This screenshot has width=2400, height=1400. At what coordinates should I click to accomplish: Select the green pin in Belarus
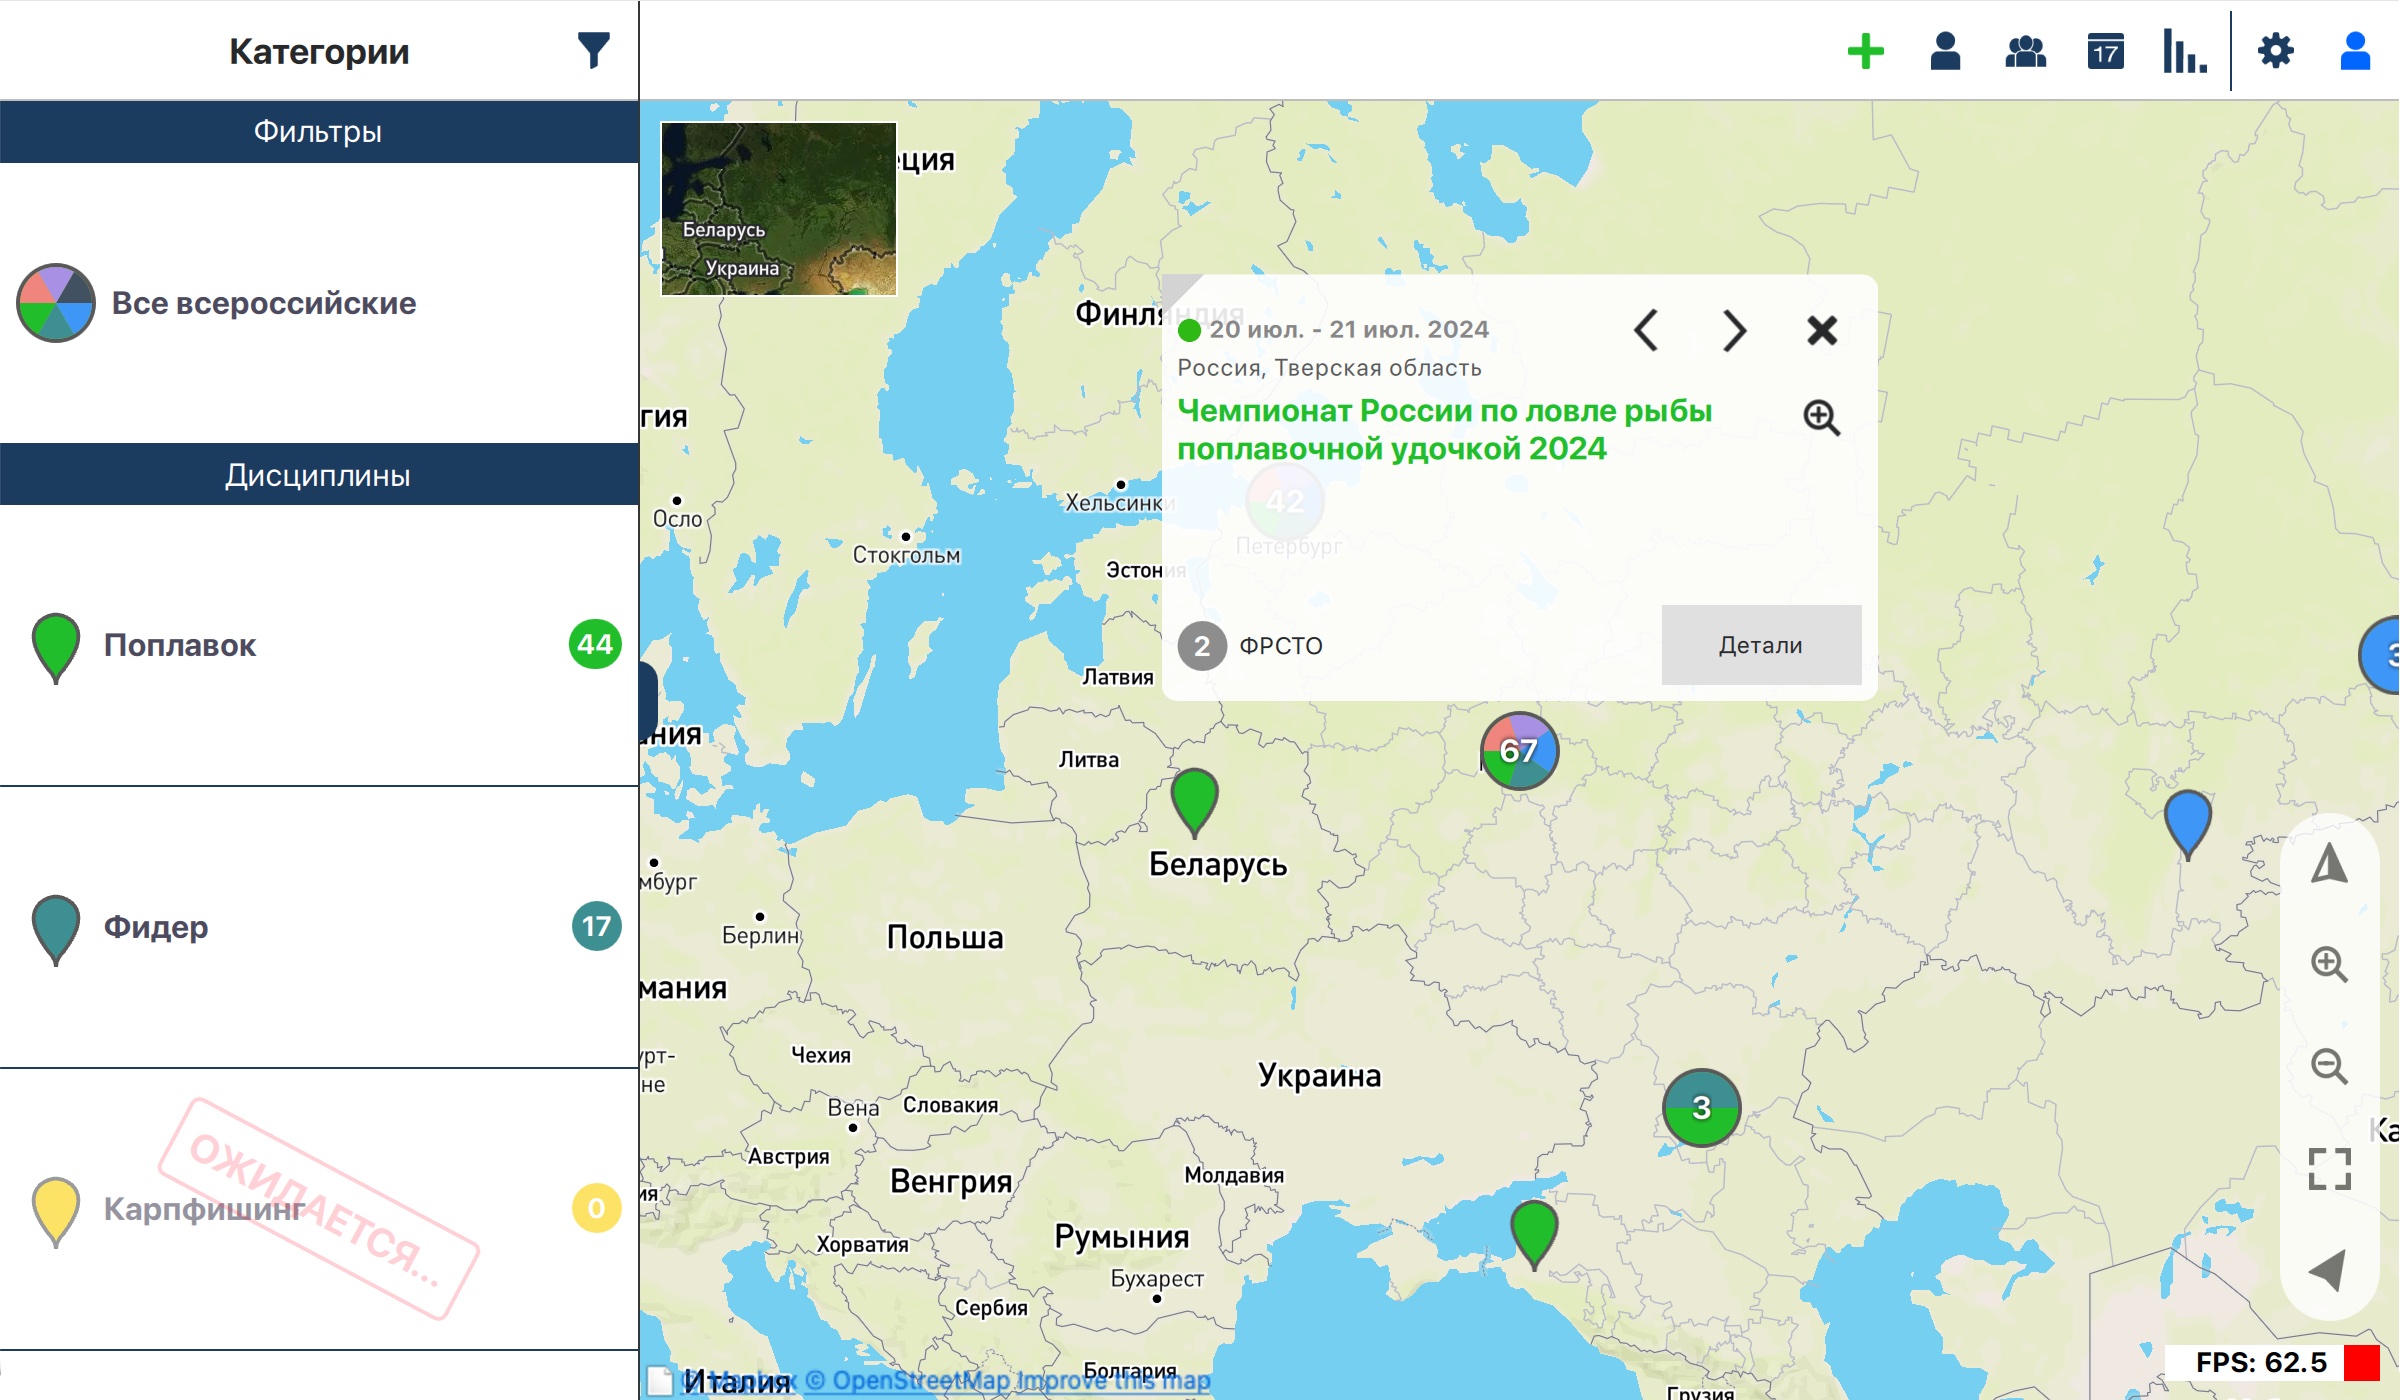[1194, 802]
